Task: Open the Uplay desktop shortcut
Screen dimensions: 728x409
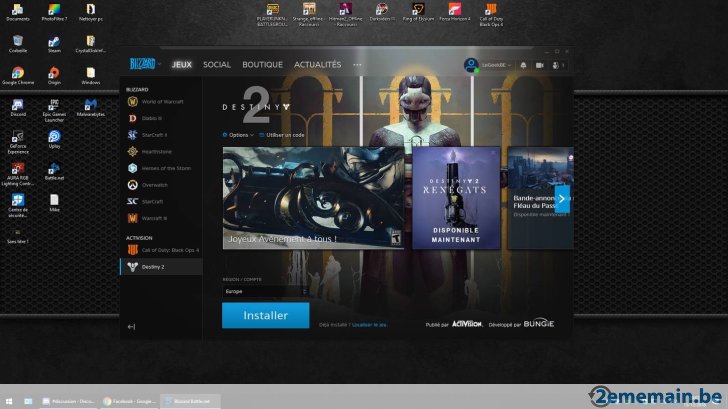Action: point(54,139)
